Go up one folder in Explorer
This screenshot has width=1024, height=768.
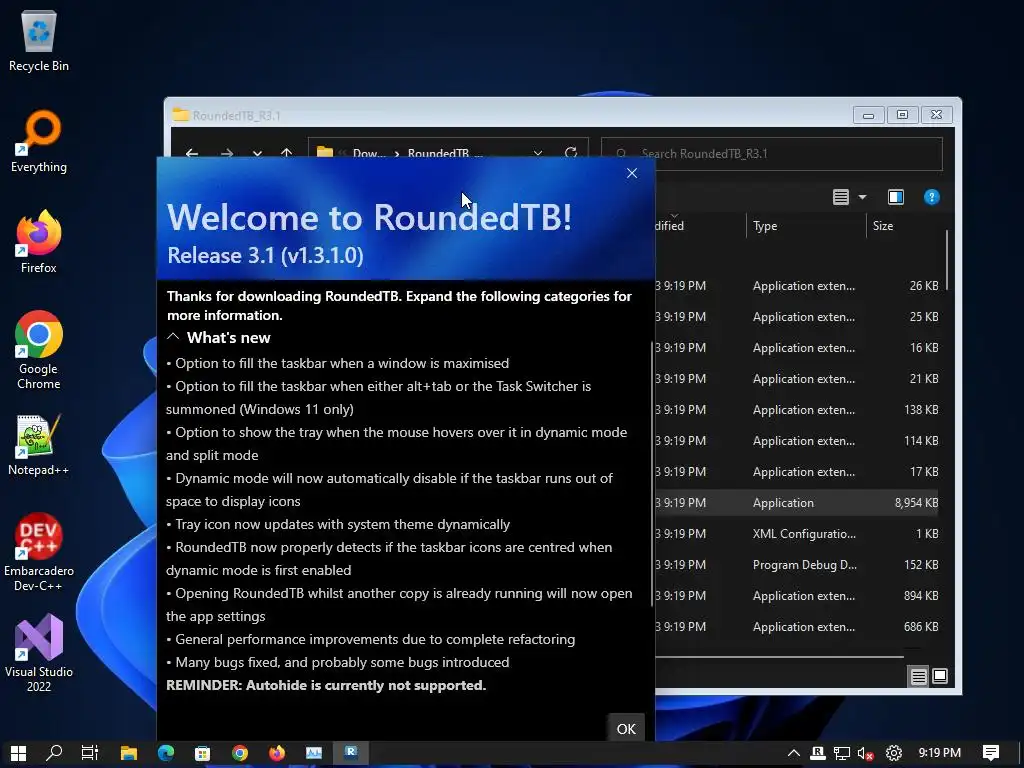pyautogui.click(x=286, y=153)
